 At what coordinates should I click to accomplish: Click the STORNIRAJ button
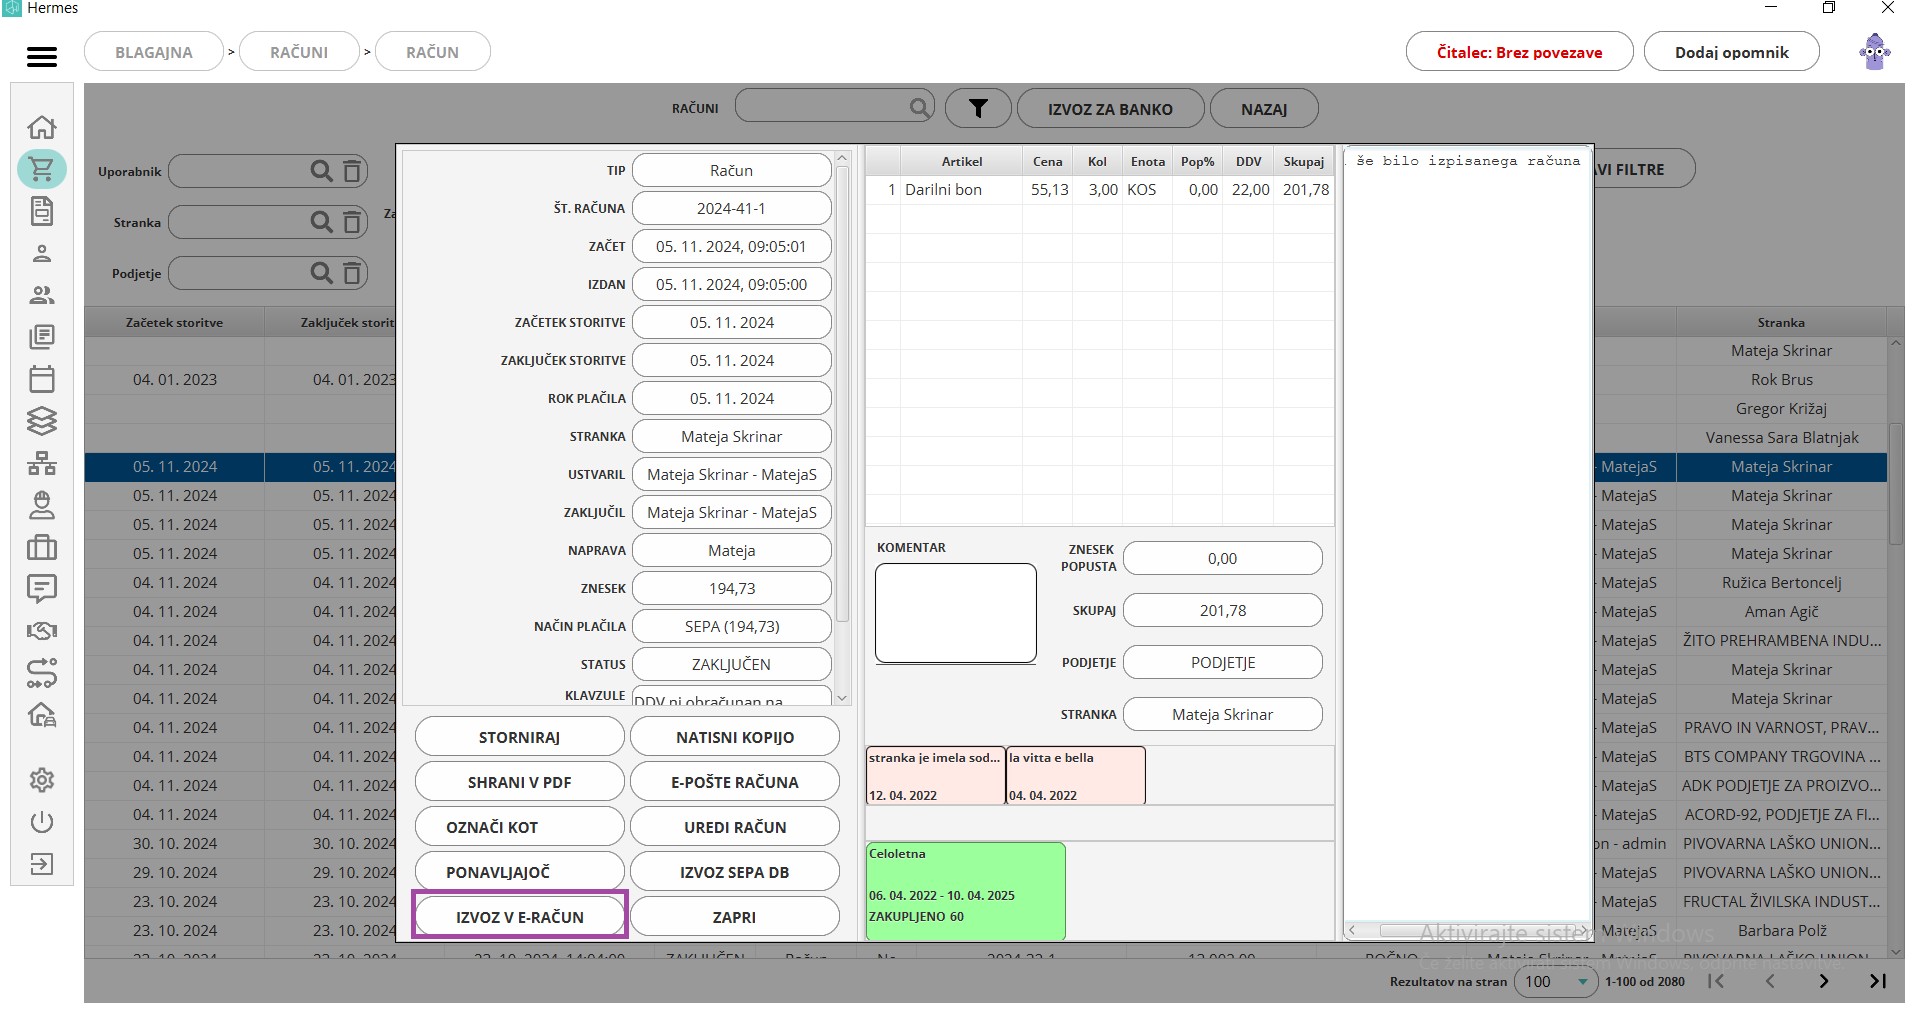(520, 737)
